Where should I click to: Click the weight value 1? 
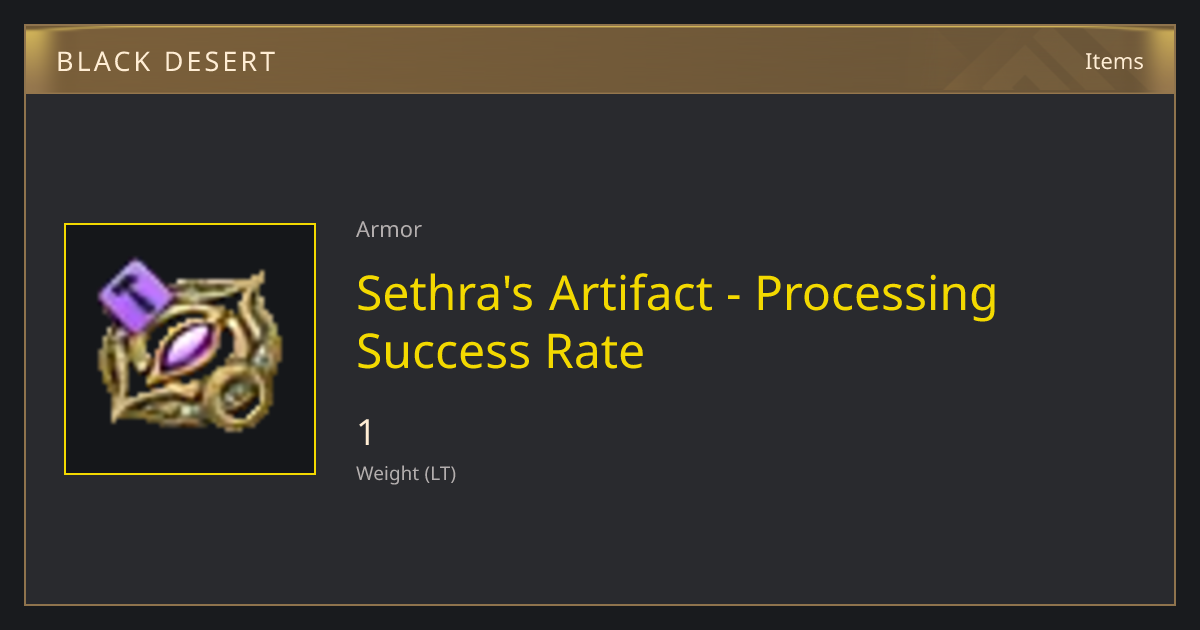point(366,433)
